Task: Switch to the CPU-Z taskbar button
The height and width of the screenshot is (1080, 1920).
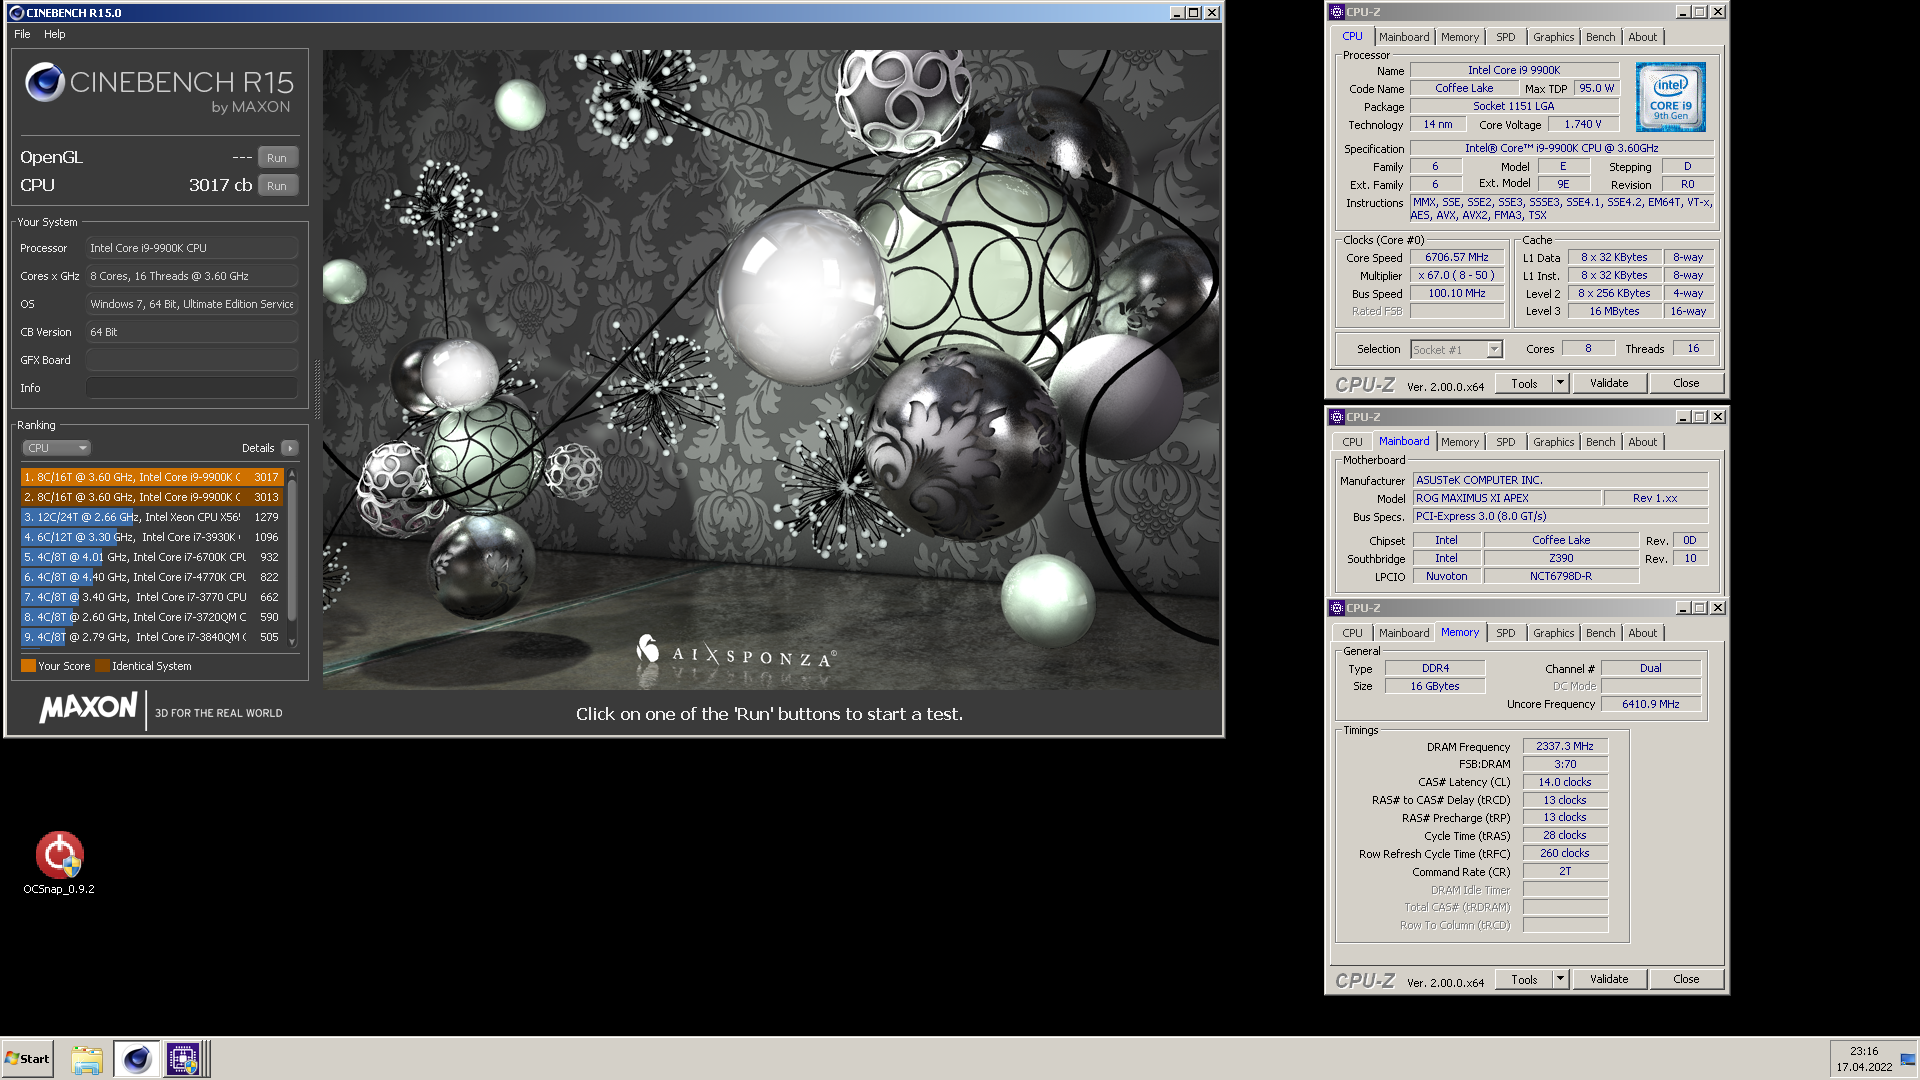Action: [x=183, y=1059]
